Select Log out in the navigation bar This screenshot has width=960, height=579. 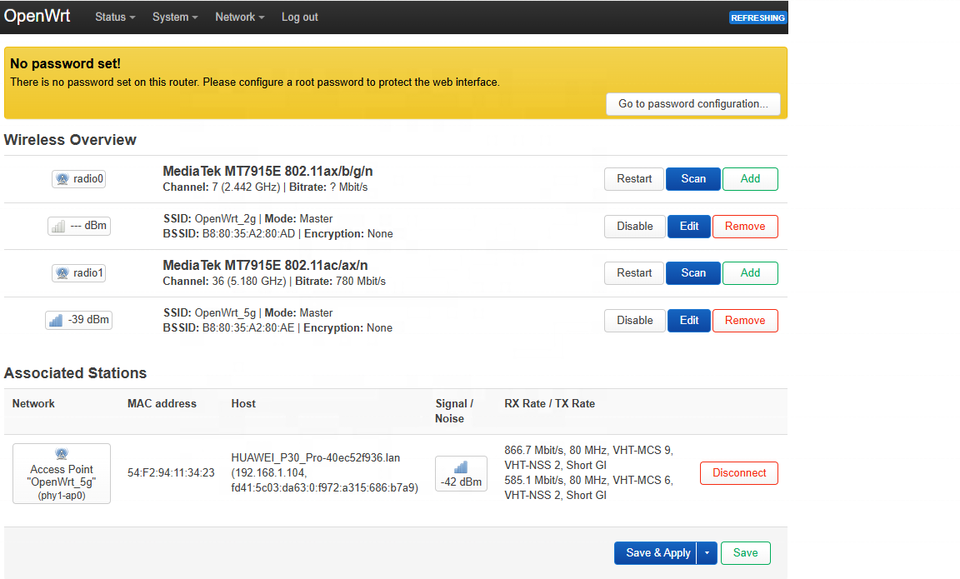(299, 17)
